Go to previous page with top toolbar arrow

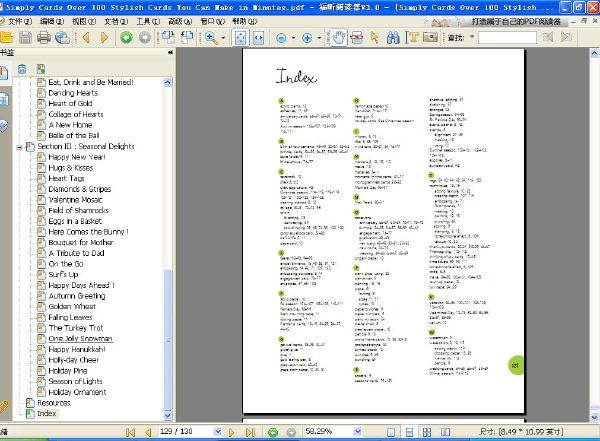coord(86,38)
